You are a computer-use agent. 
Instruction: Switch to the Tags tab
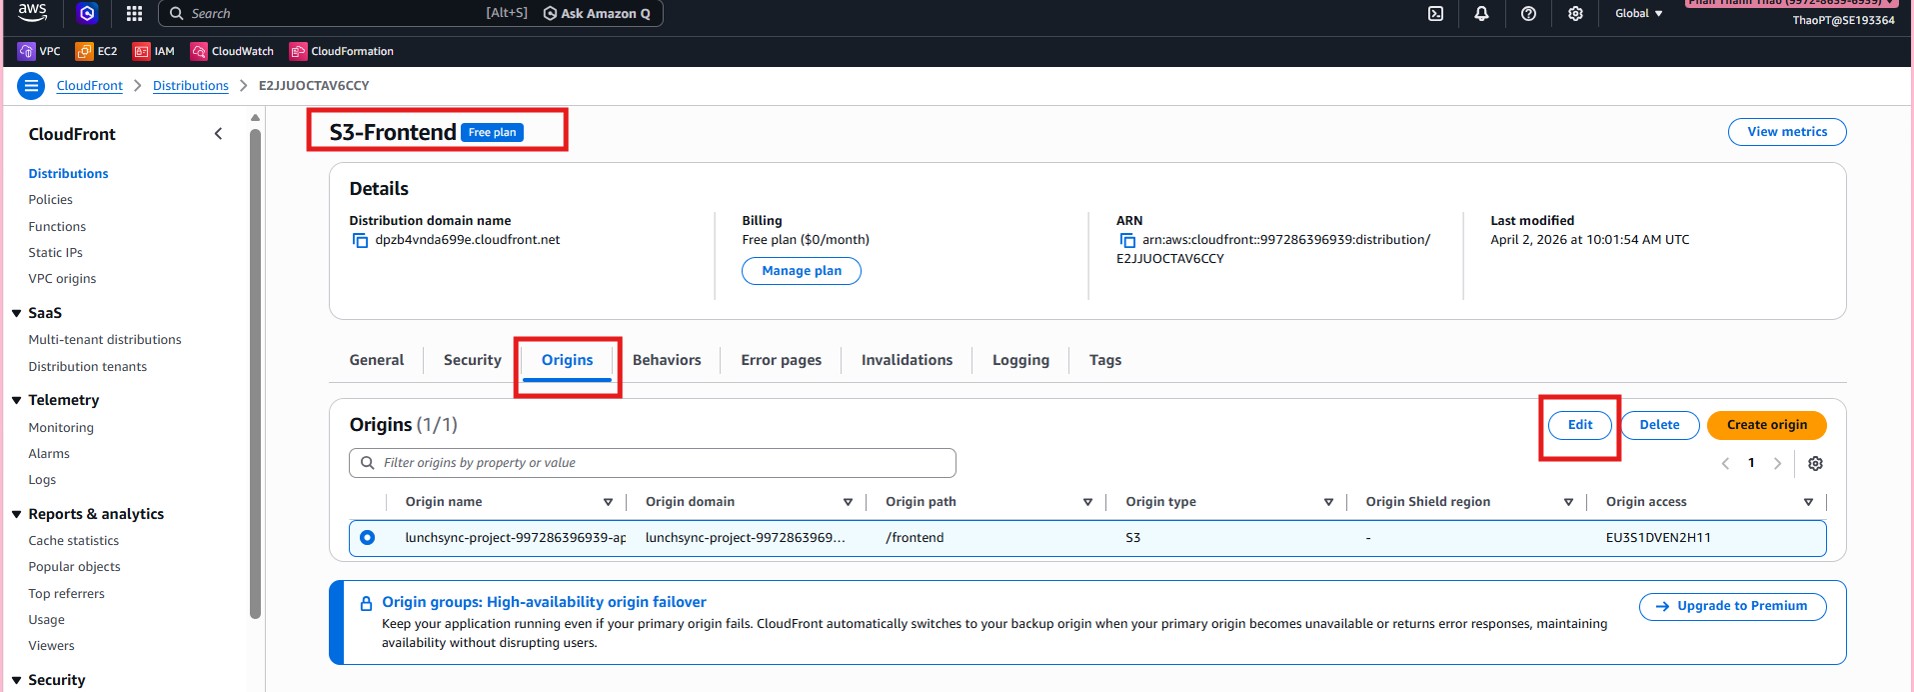click(1105, 360)
